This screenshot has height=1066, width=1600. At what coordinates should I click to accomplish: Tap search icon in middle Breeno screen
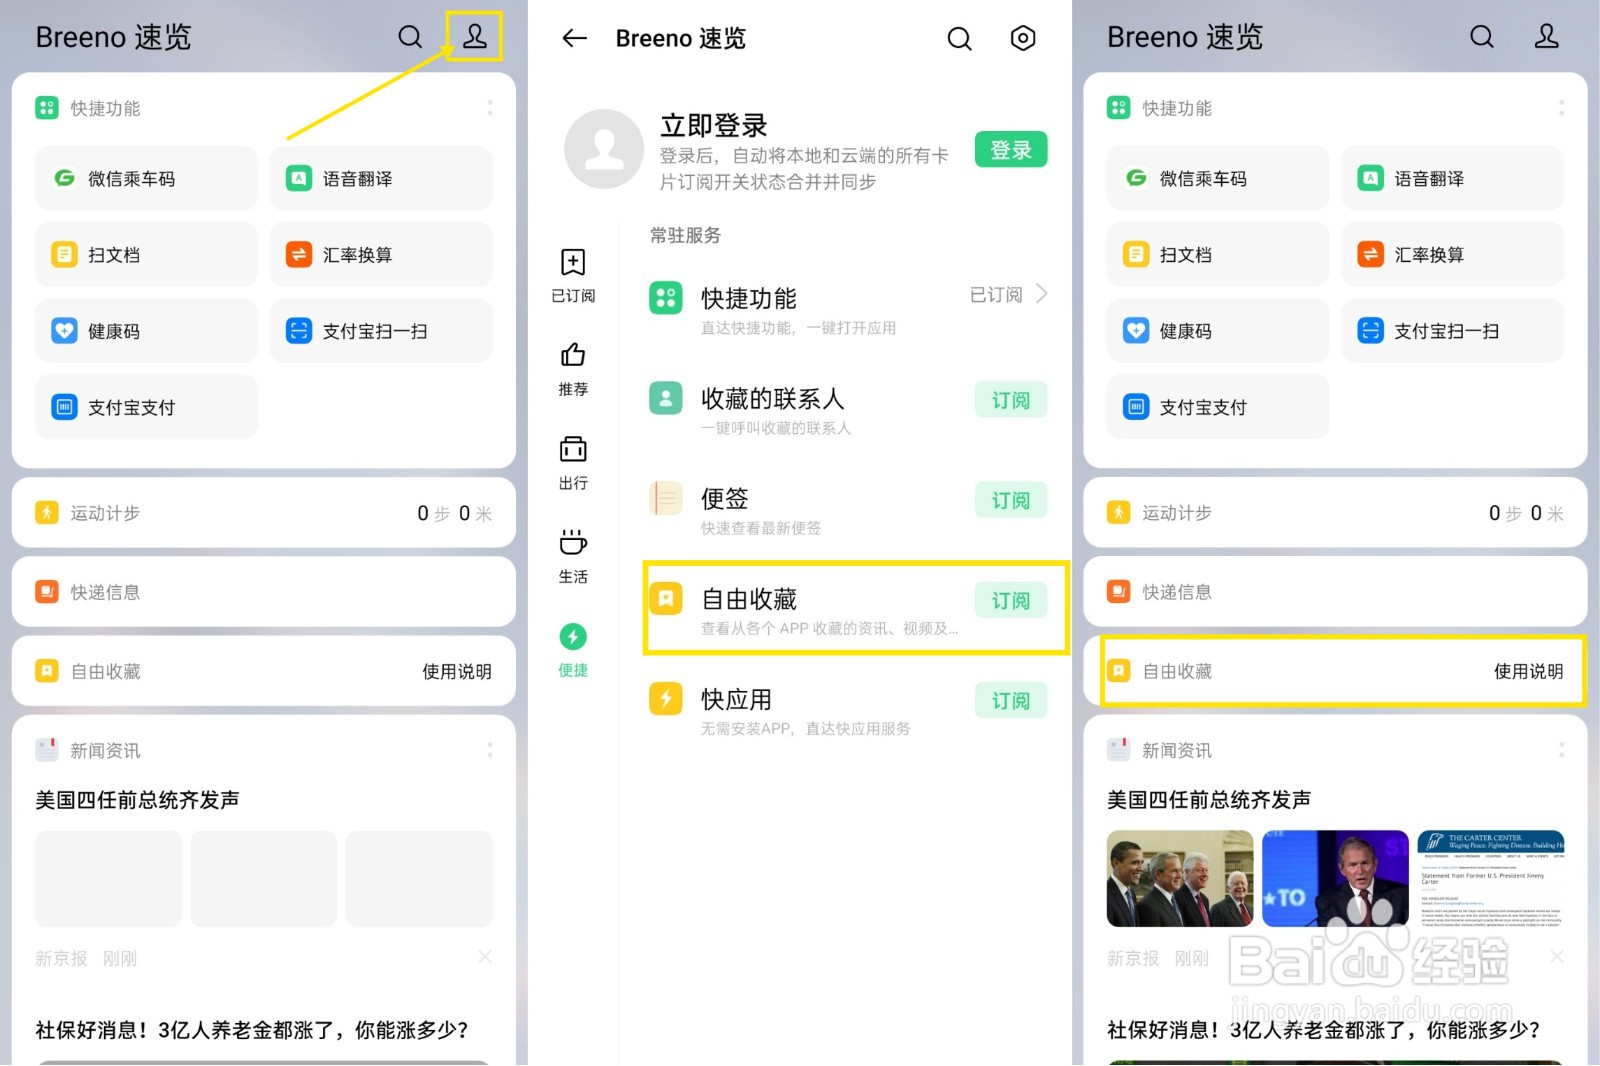pos(959,38)
